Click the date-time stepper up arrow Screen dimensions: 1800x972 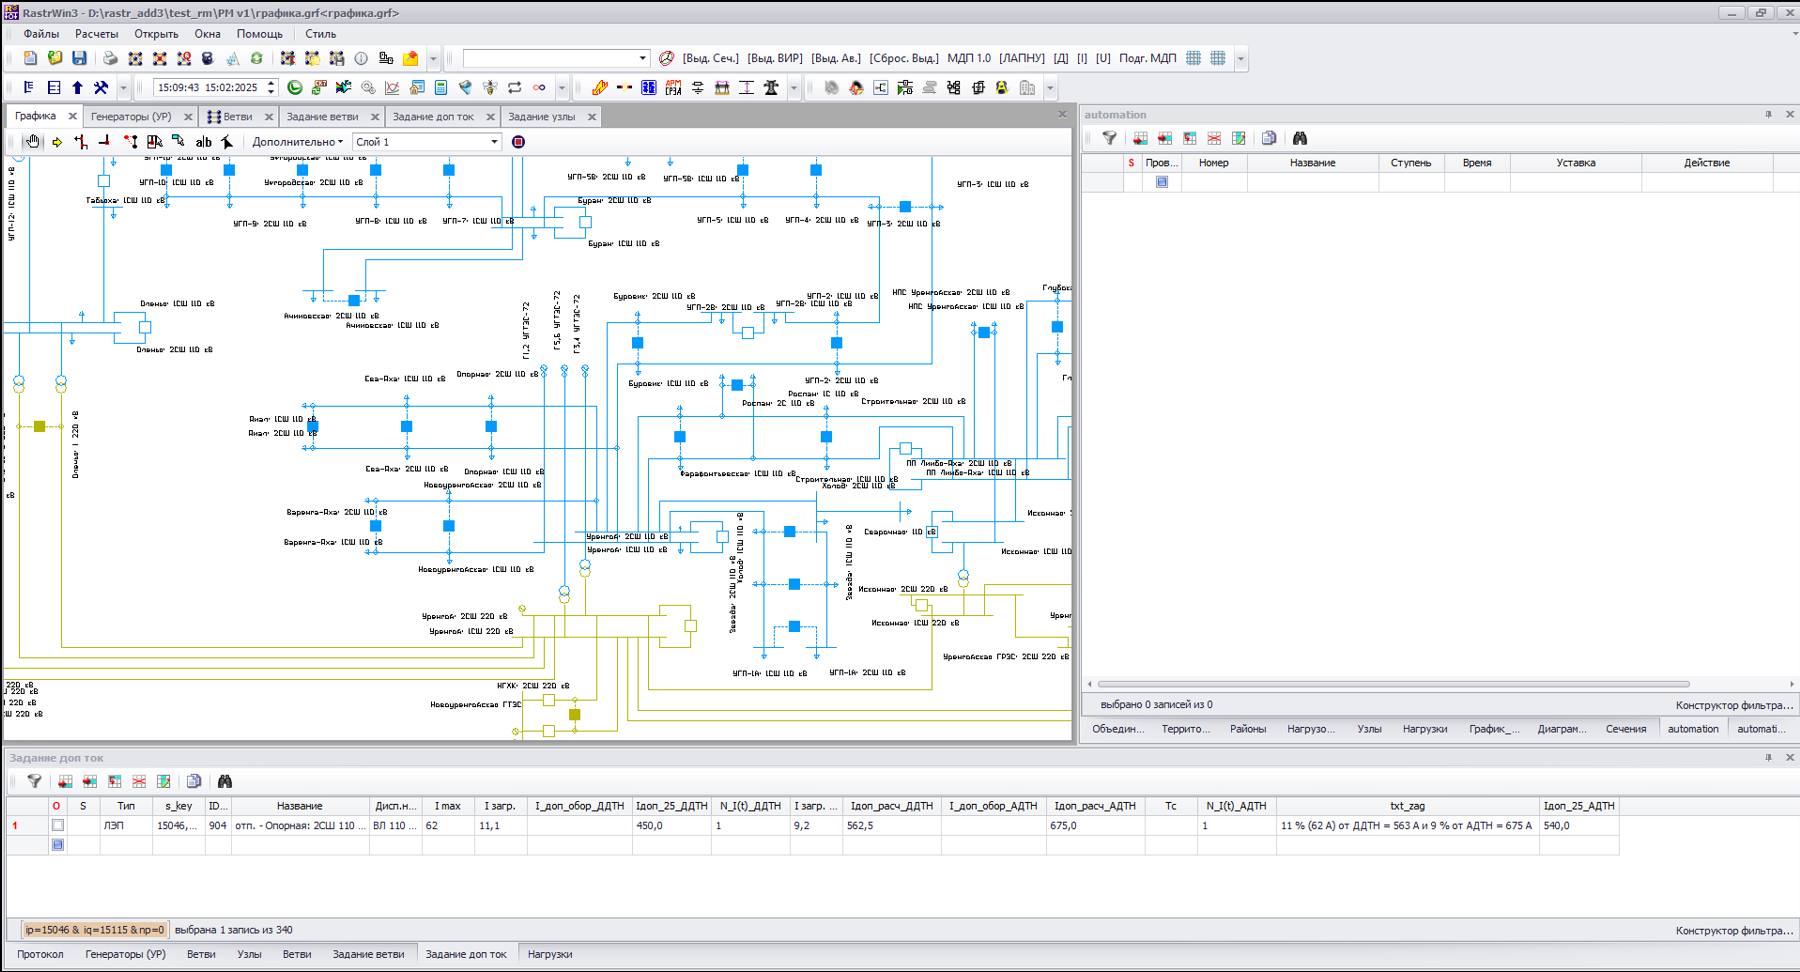(271, 83)
